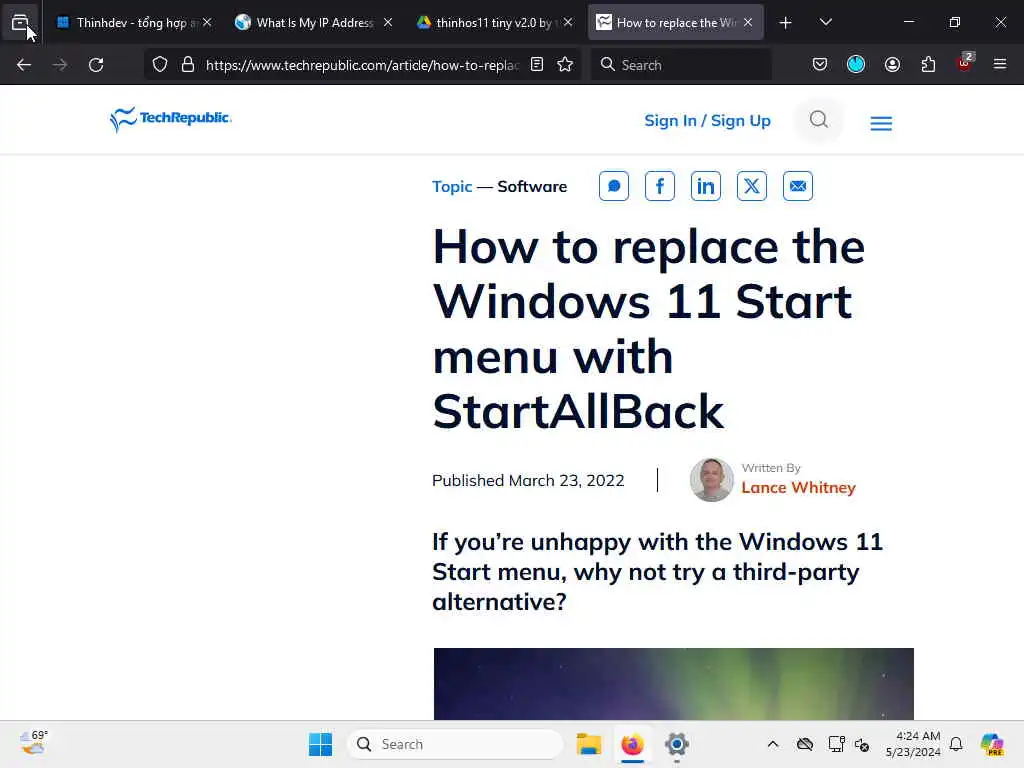Open Lance Whitney author page link
This screenshot has height=768, width=1024.
click(x=798, y=488)
